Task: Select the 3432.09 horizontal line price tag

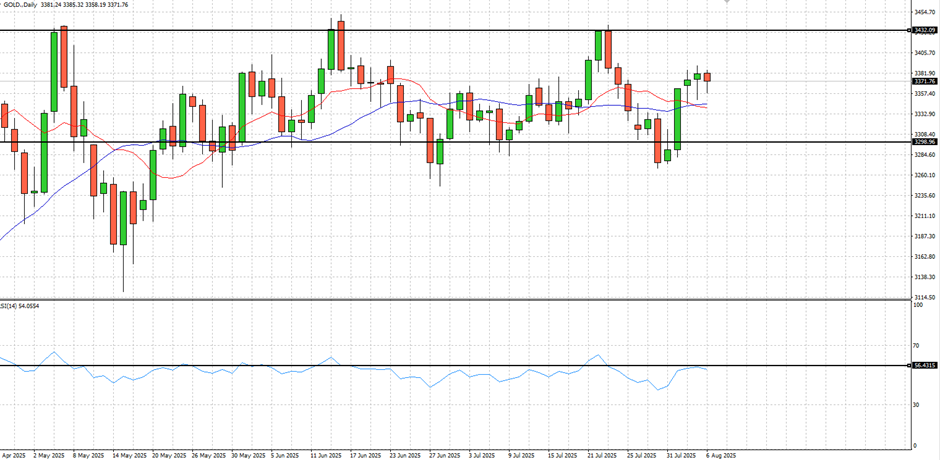Action: (925, 30)
